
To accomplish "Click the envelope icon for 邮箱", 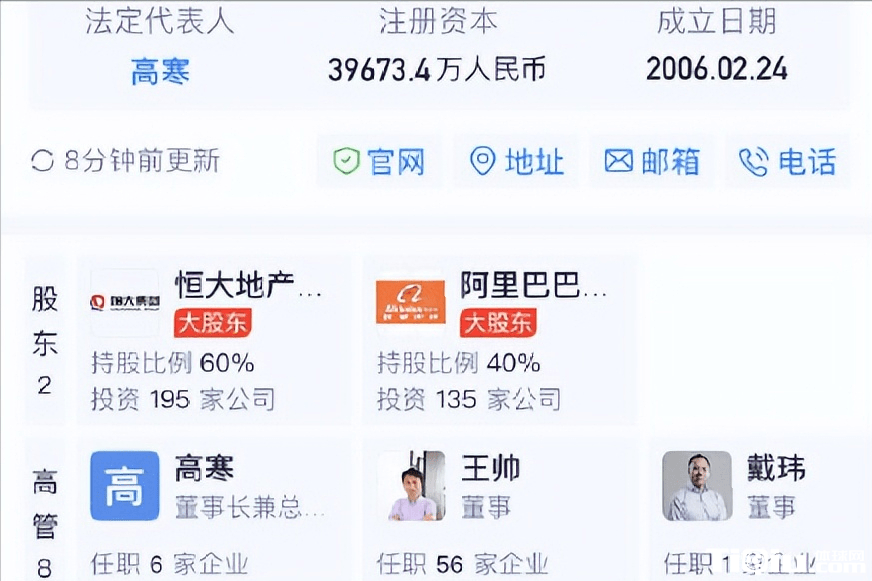I will coord(619,161).
